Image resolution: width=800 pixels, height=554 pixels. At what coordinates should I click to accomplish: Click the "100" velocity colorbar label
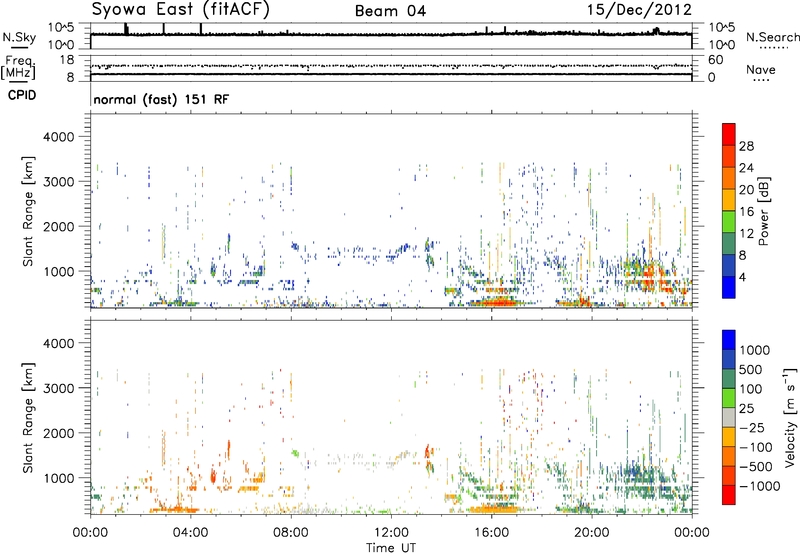point(751,389)
